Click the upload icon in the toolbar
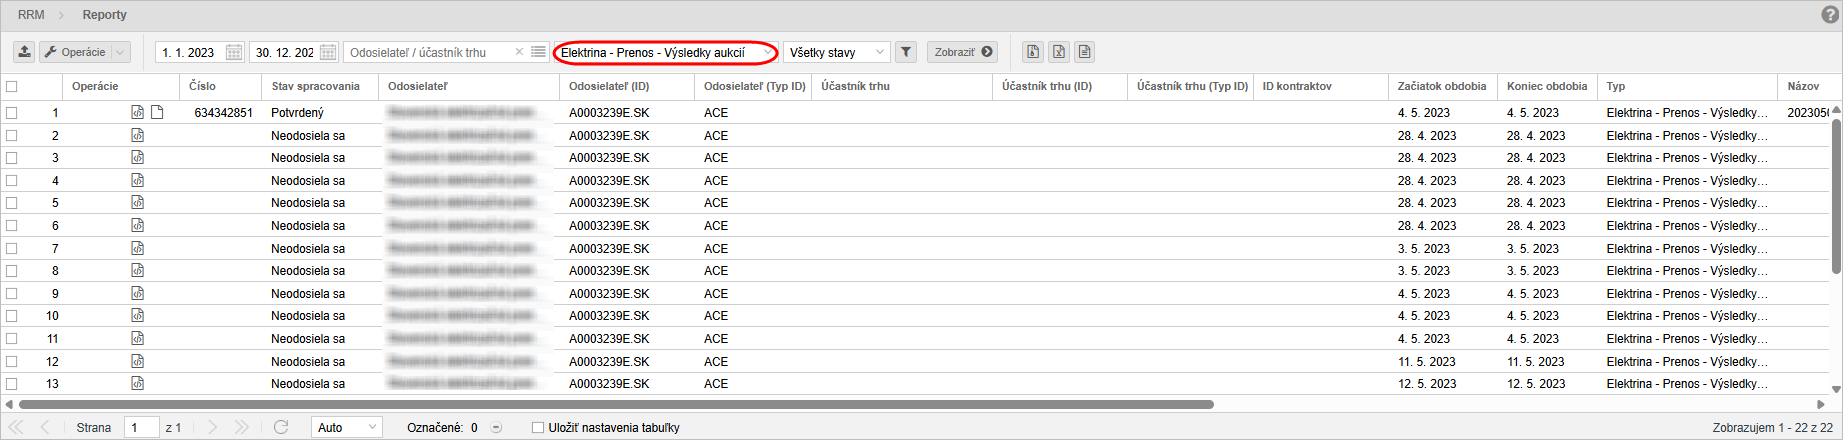Screen dimensions: 1843x448 point(24,52)
